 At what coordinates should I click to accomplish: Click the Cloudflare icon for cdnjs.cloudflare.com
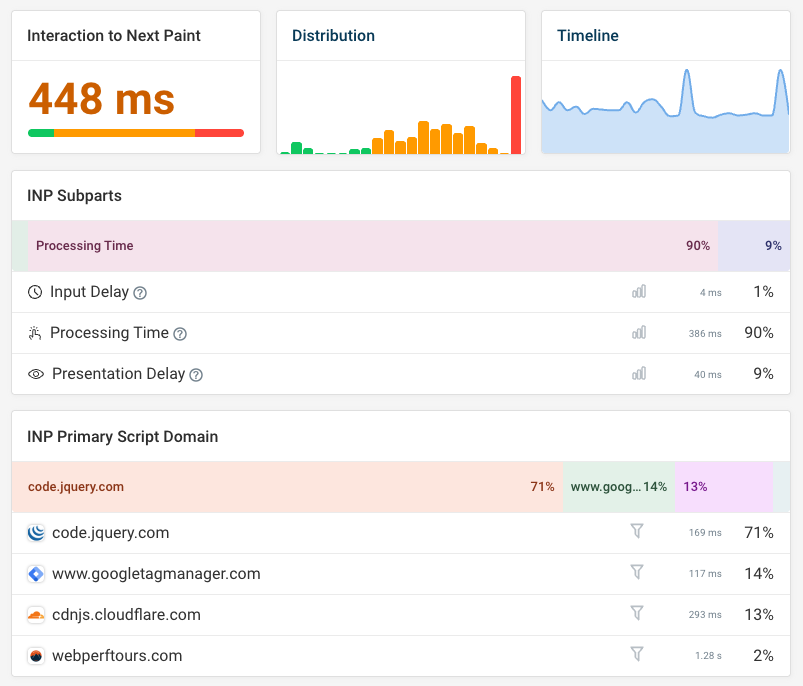[x=36, y=614]
